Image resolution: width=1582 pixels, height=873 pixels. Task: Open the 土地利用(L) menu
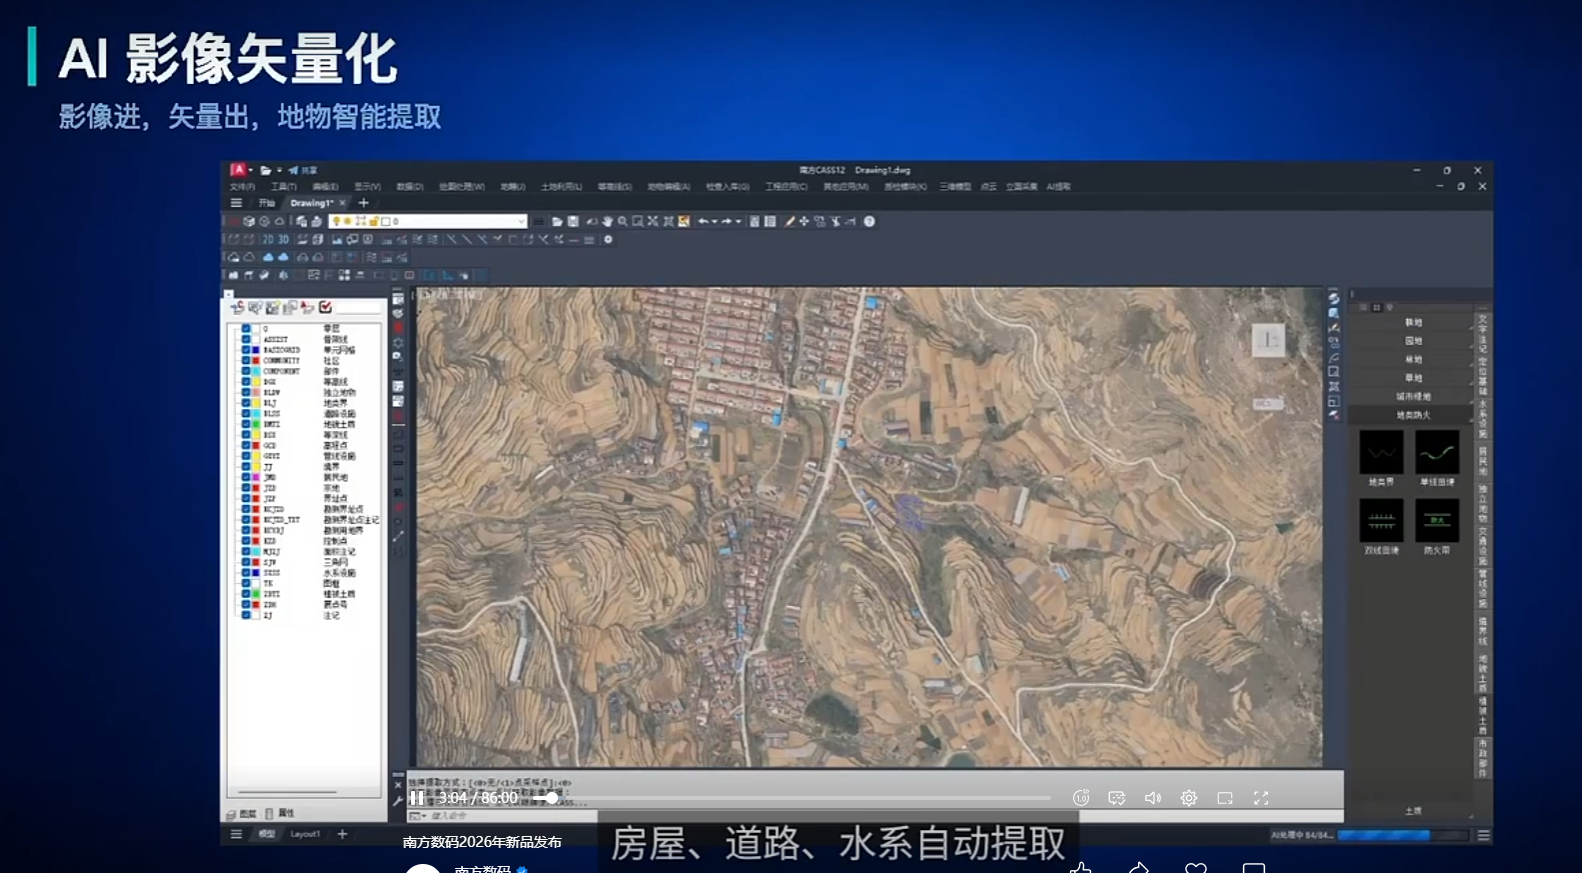(561, 187)
